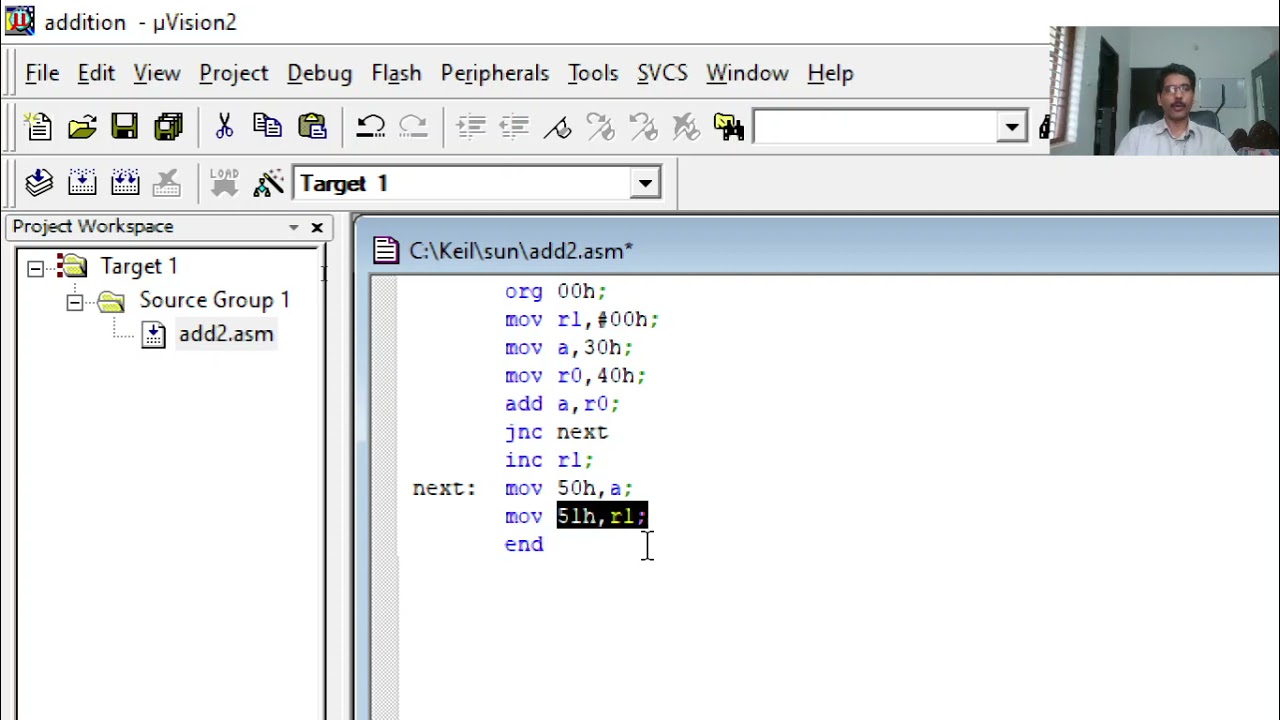This screenshot has height=720, width=1280.
Task: Click the New file icon
Action: click(38, 127)
